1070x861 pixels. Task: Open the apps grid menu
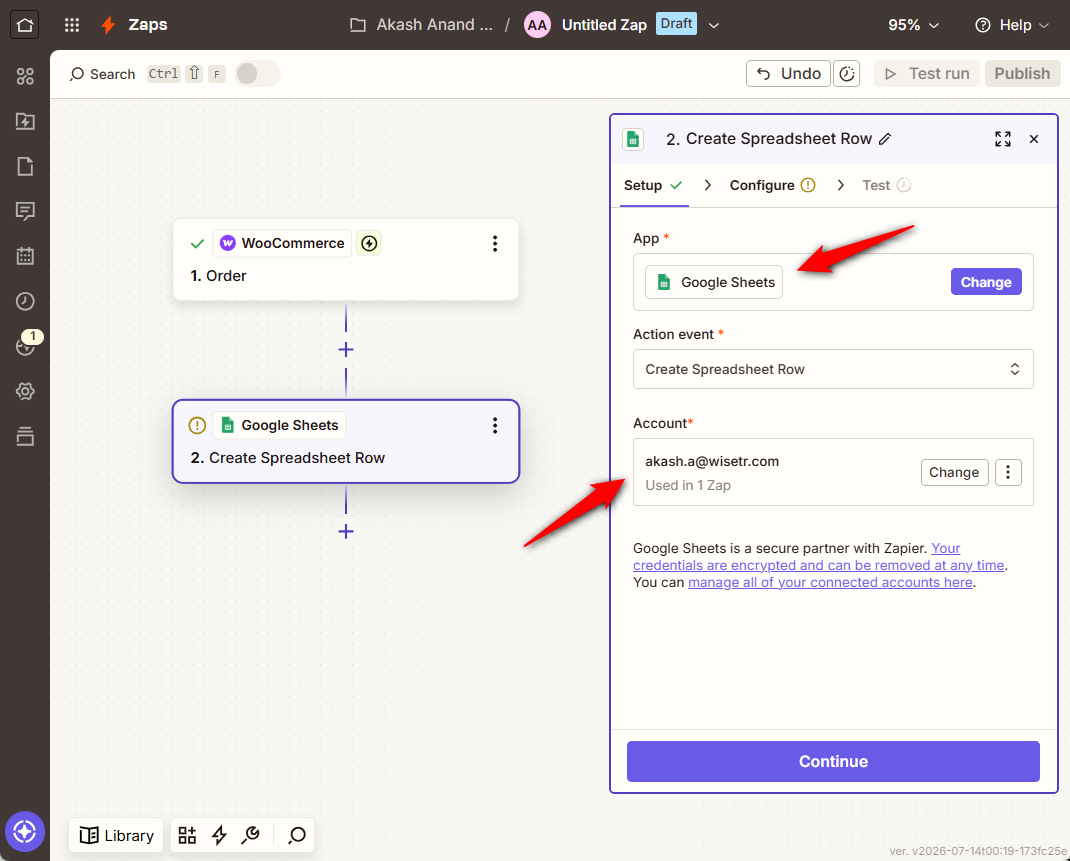point(72,25)
